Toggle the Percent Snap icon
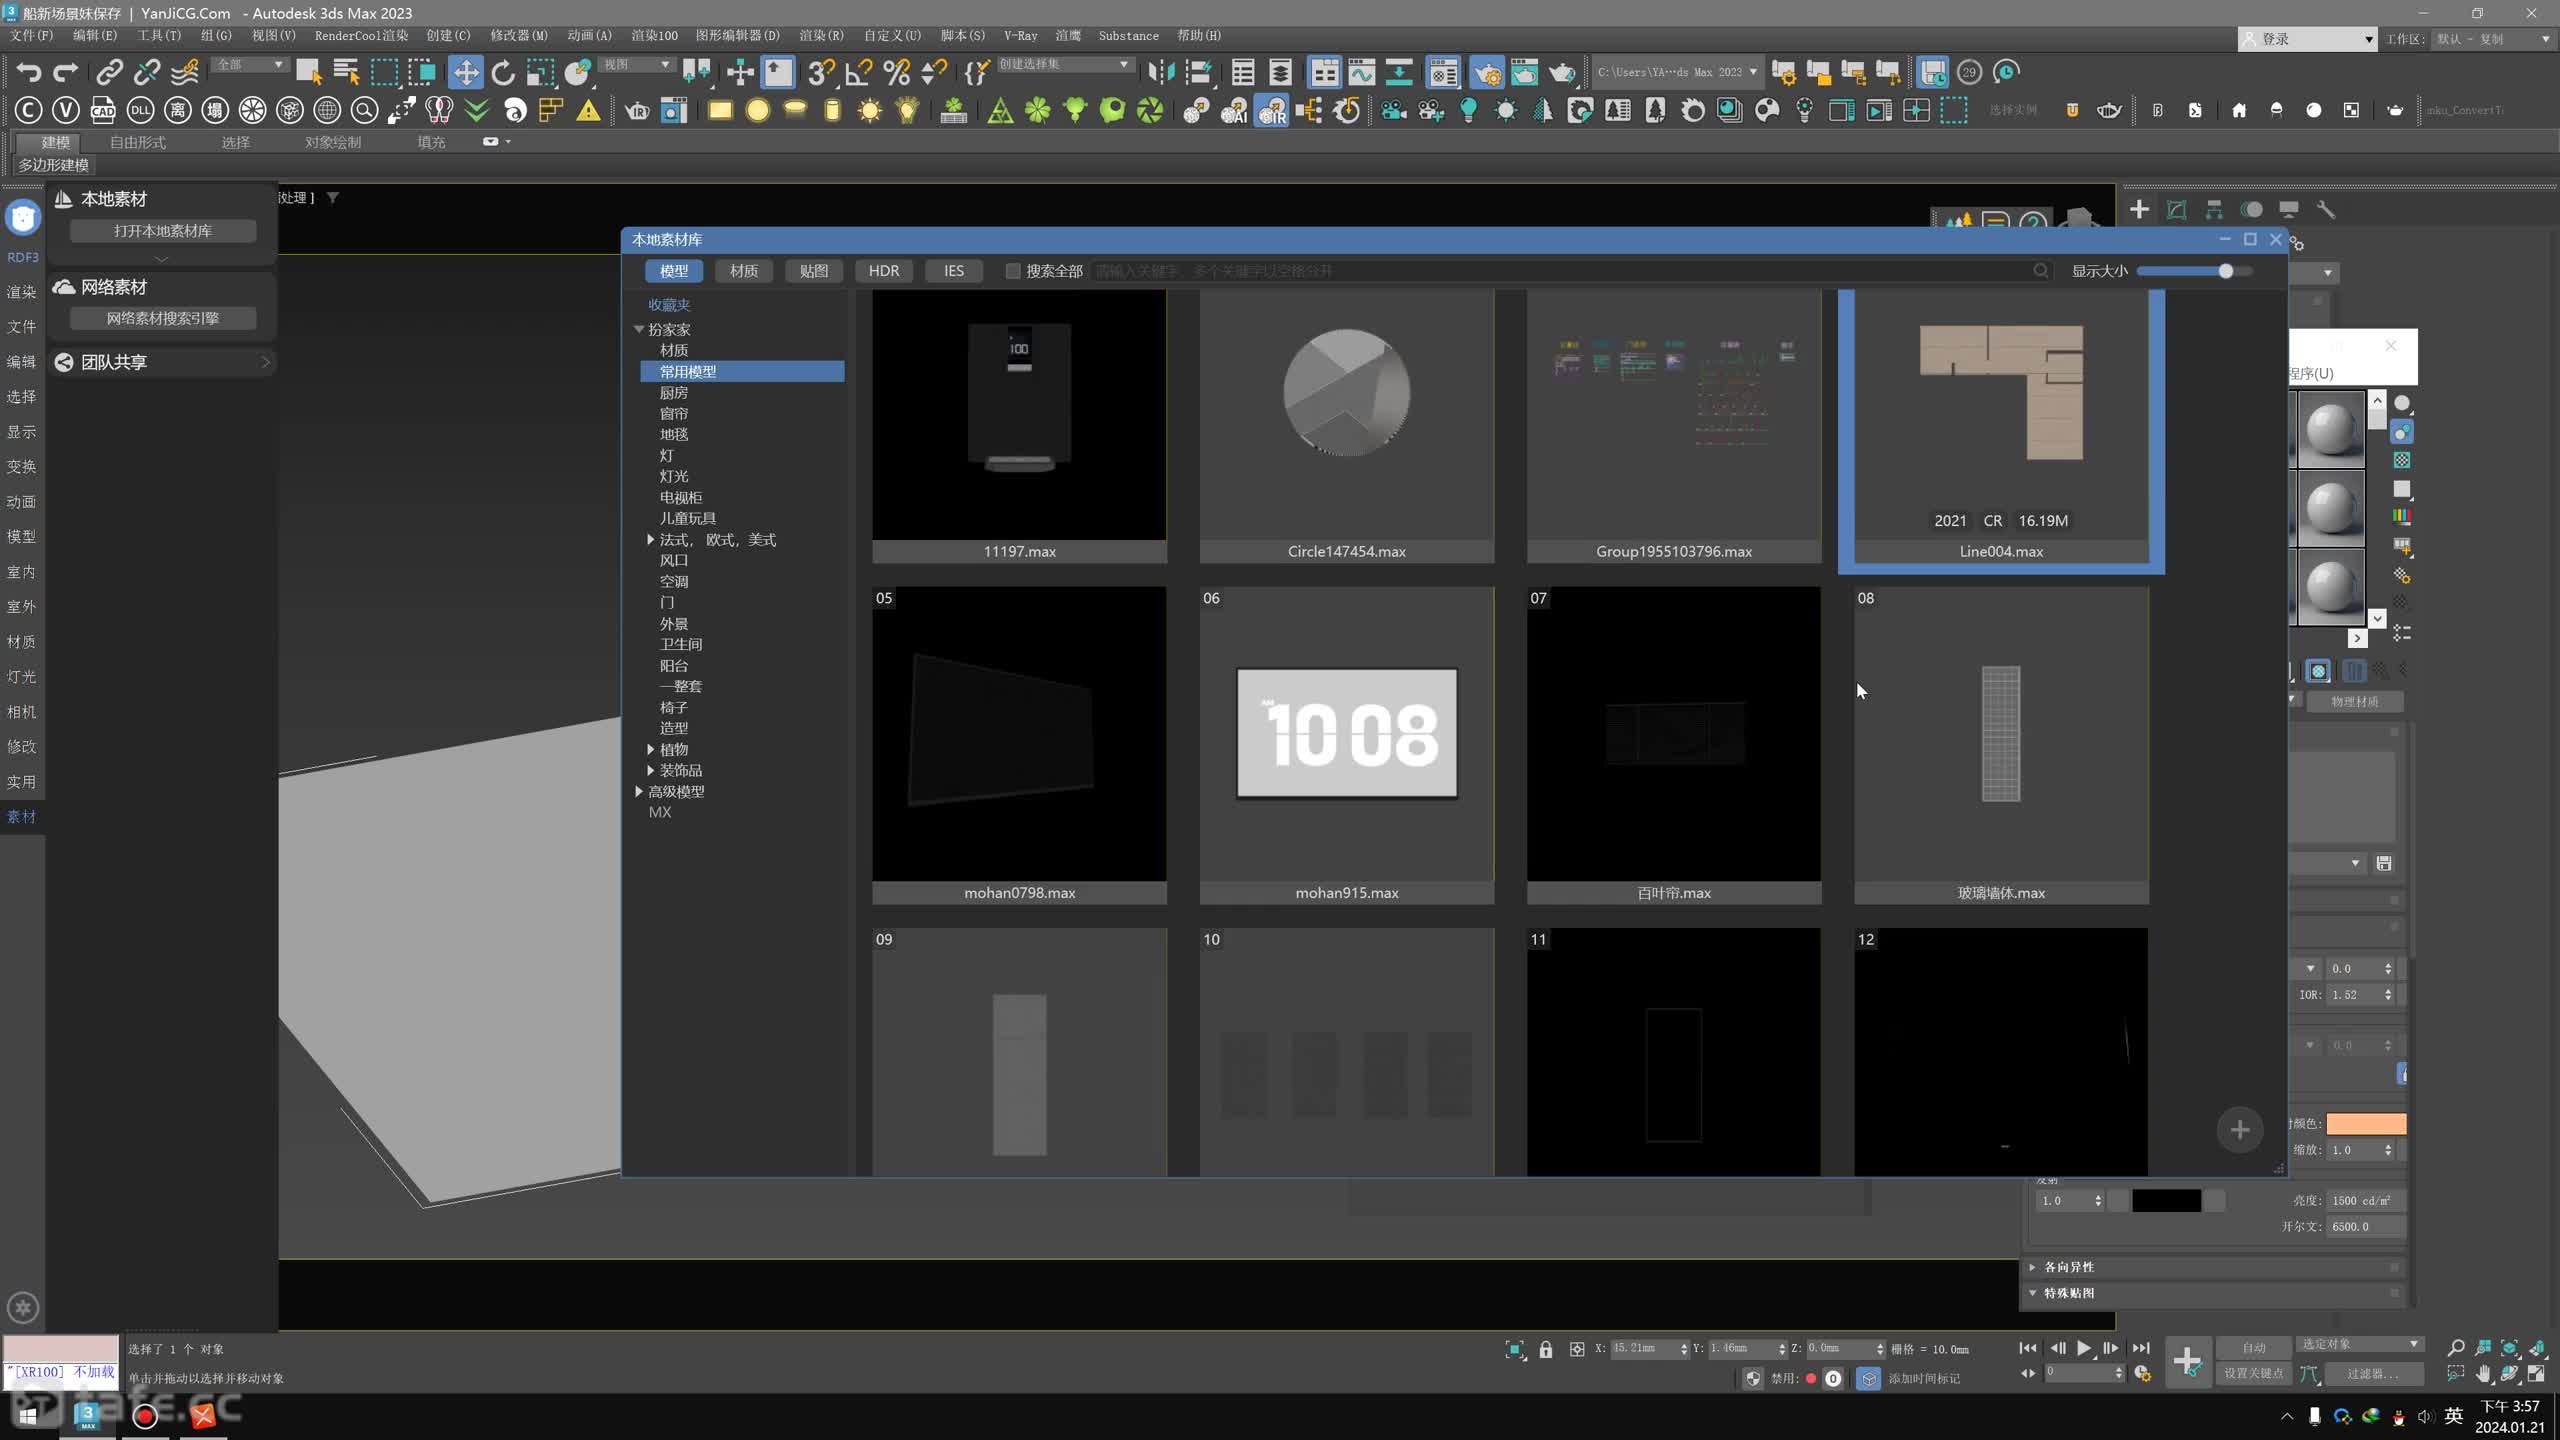Image resolution: width=2560 pixels, height=1440 pixels. 897,72
